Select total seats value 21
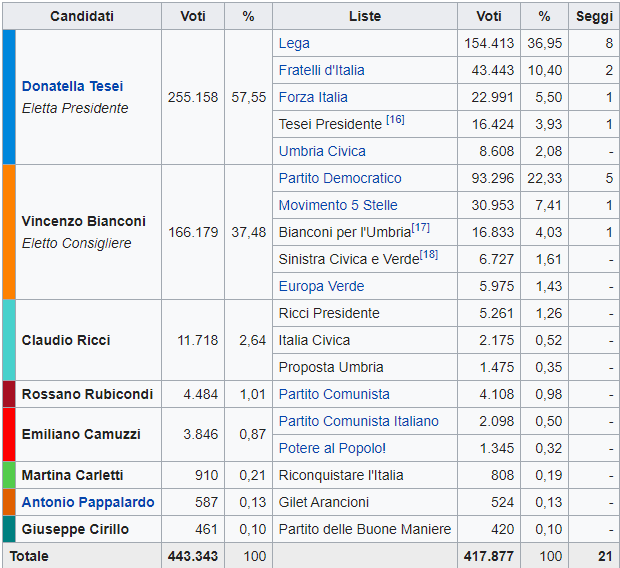This screenshot has width=620, height=568. (x=605, y=556)
